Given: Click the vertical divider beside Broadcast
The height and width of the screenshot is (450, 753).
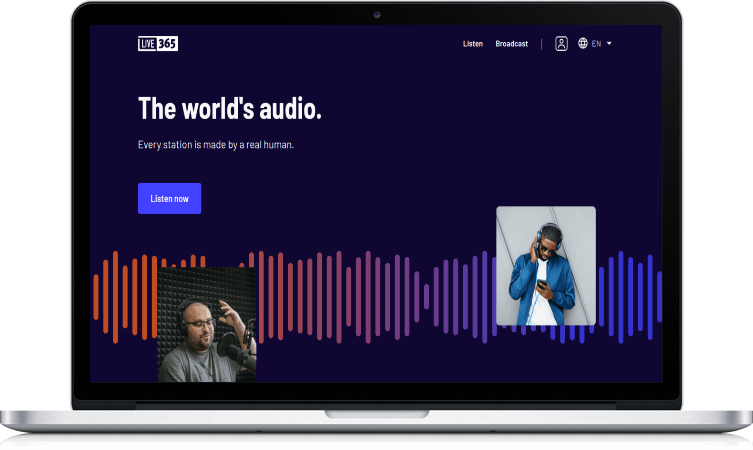Looking at the screenshot, I should pyautogui.click(x=542, y=44).
